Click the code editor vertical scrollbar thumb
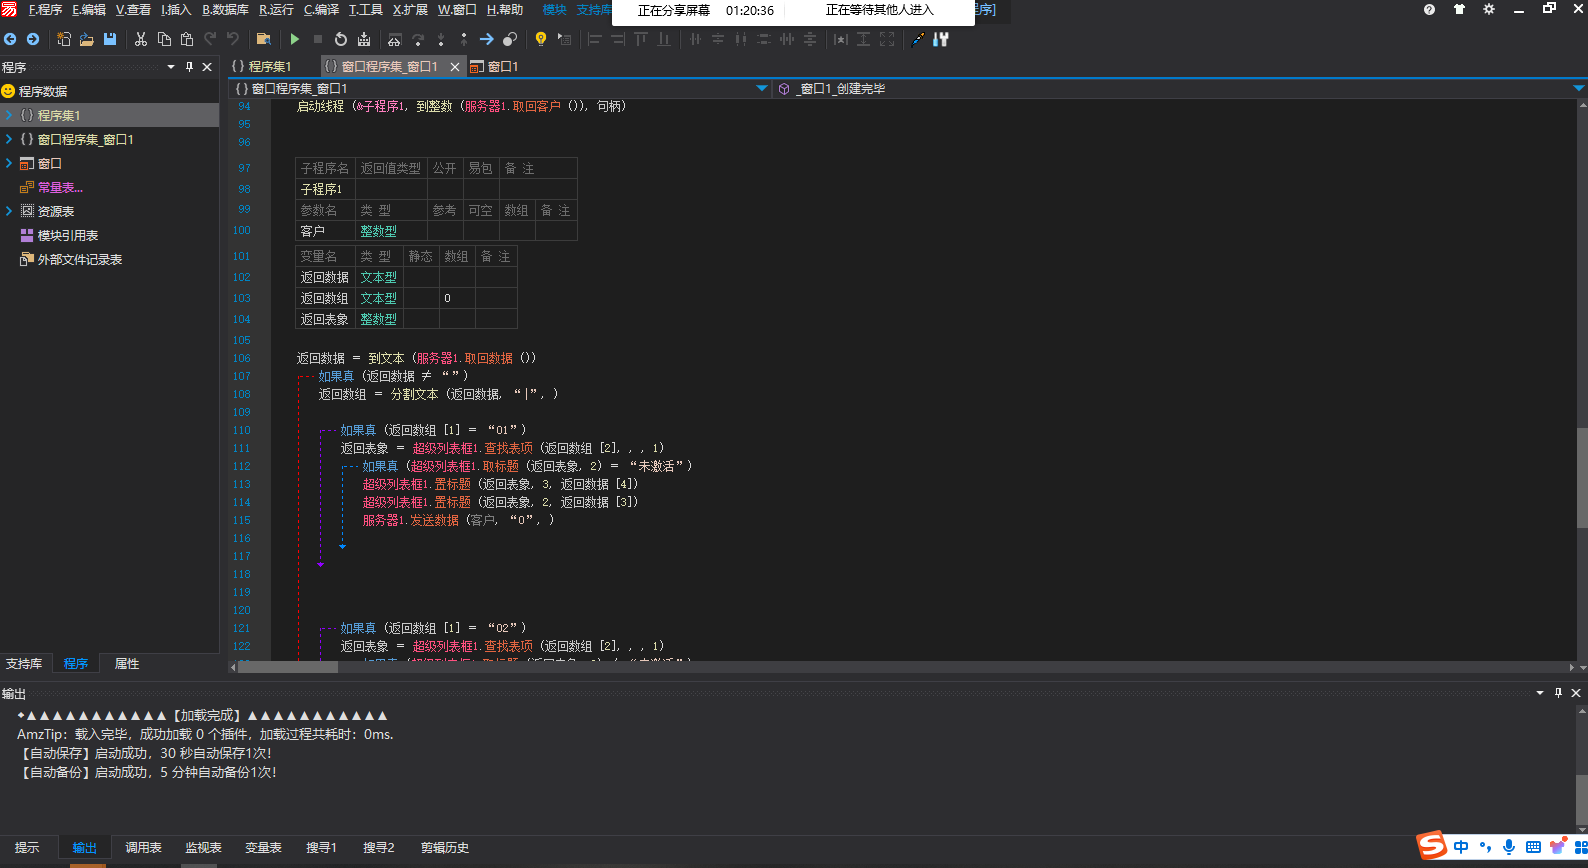 pos(1582,476)
